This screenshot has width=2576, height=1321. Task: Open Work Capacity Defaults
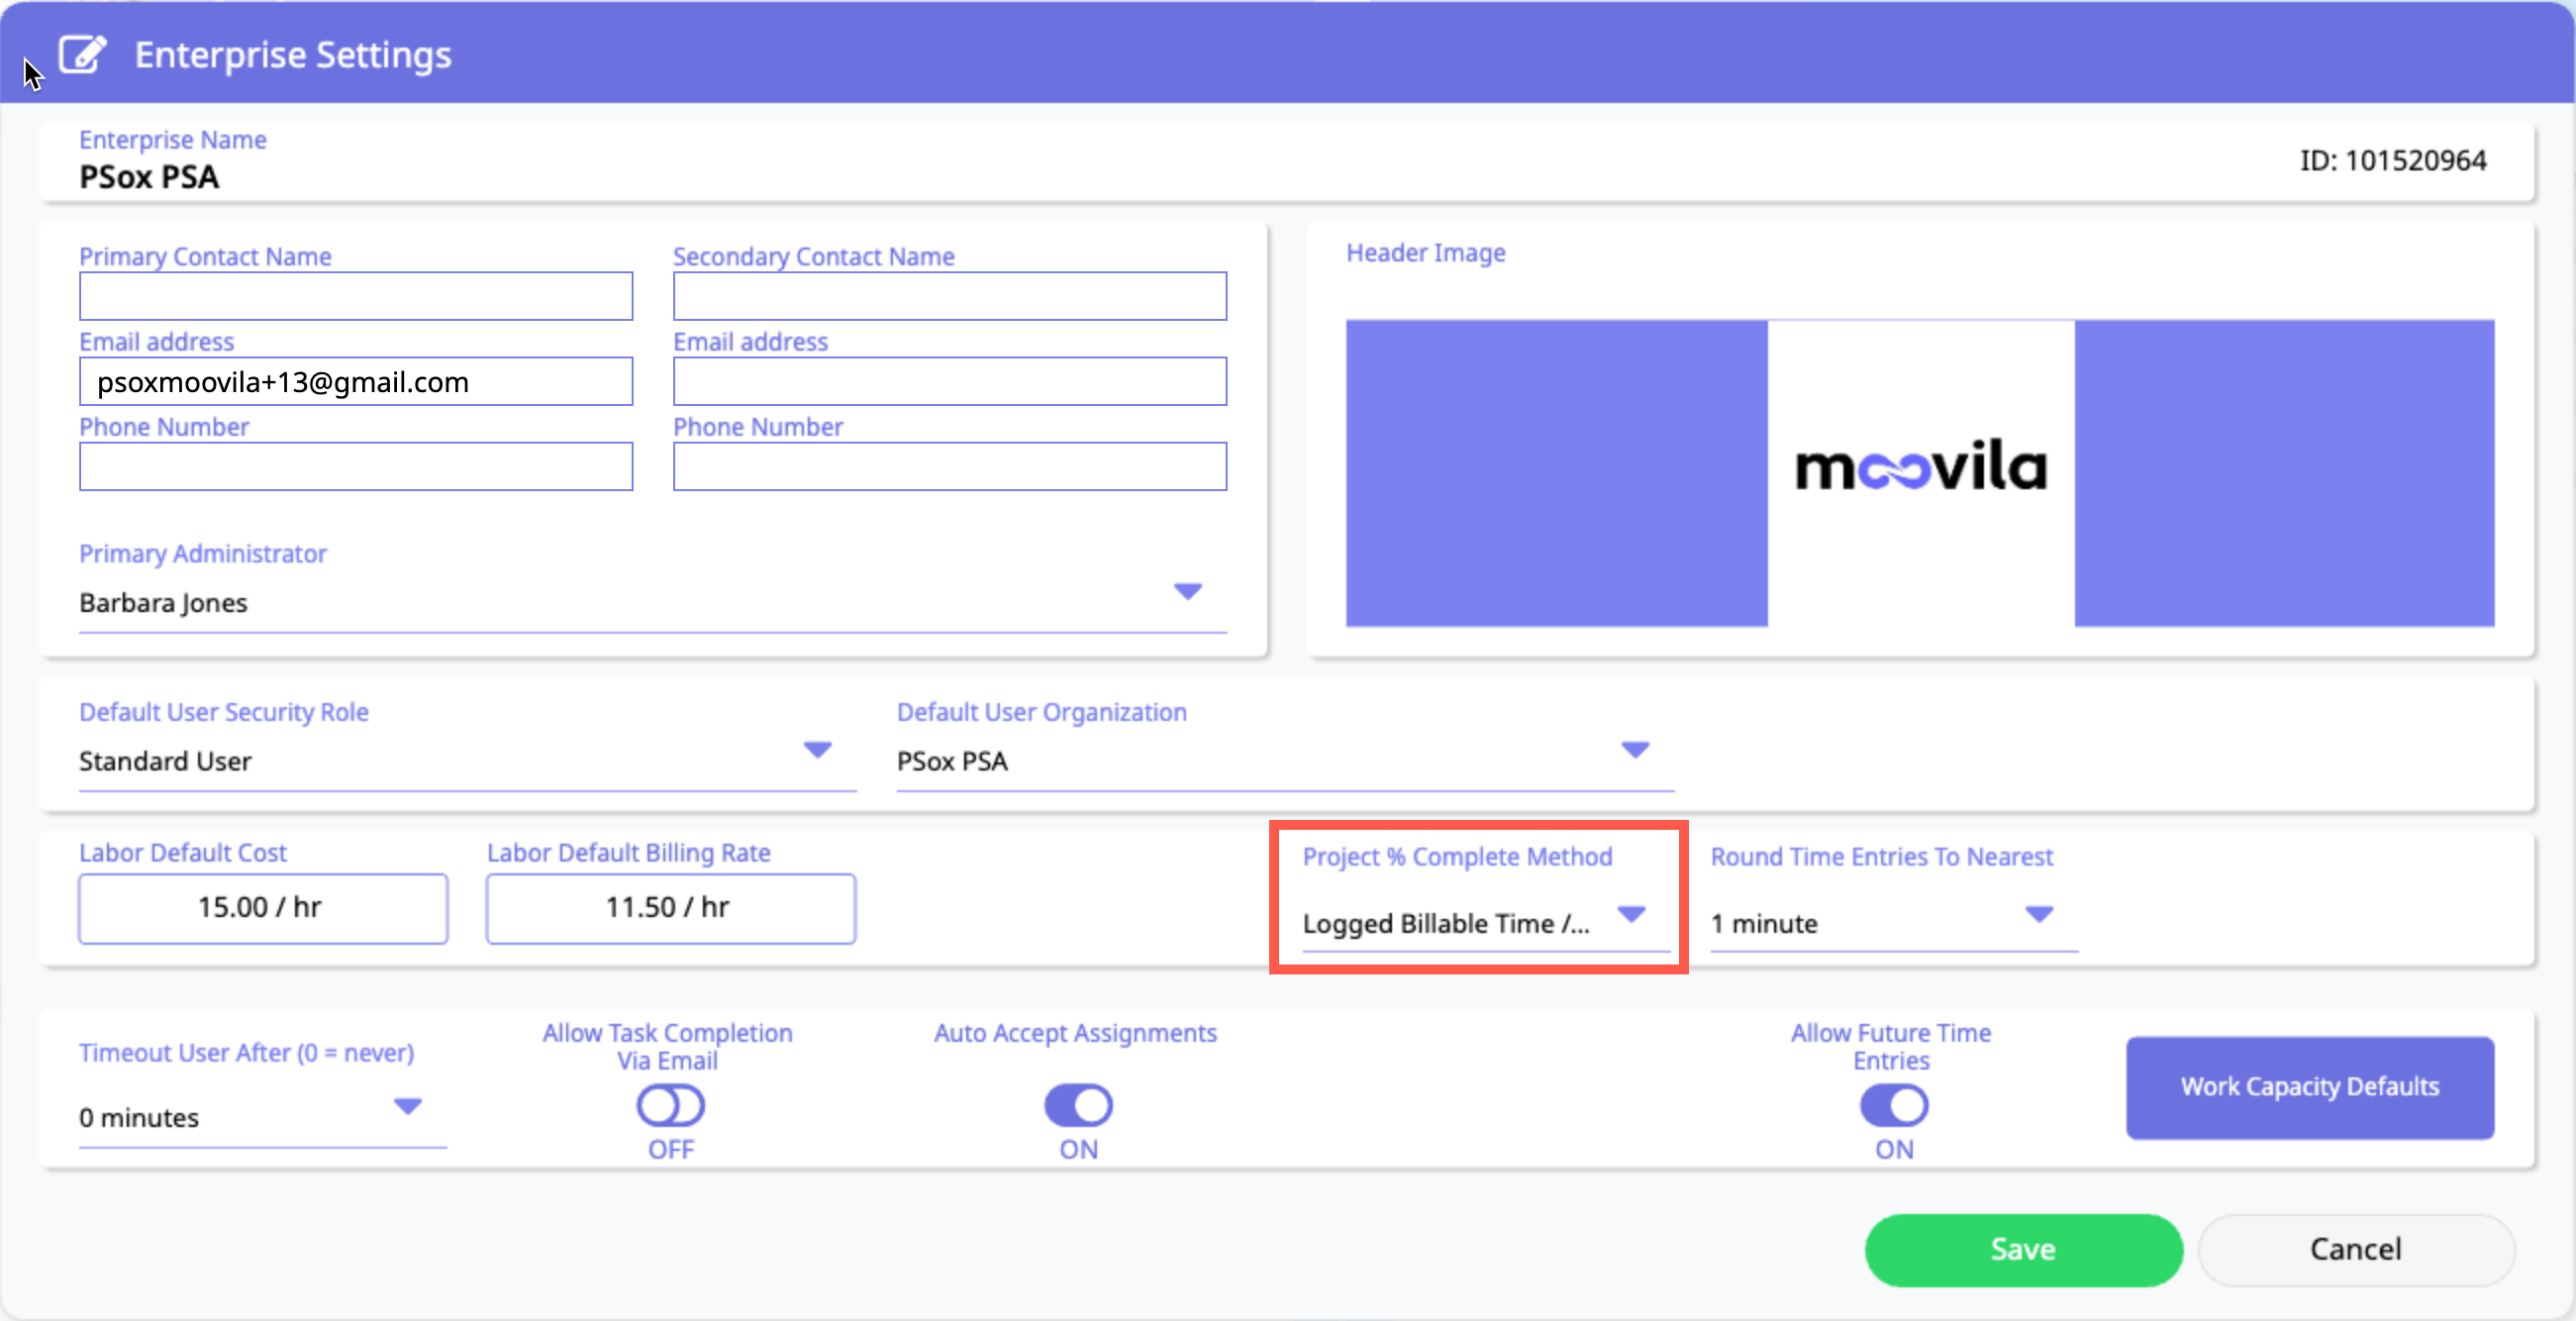click(x=2309, y=1087)
